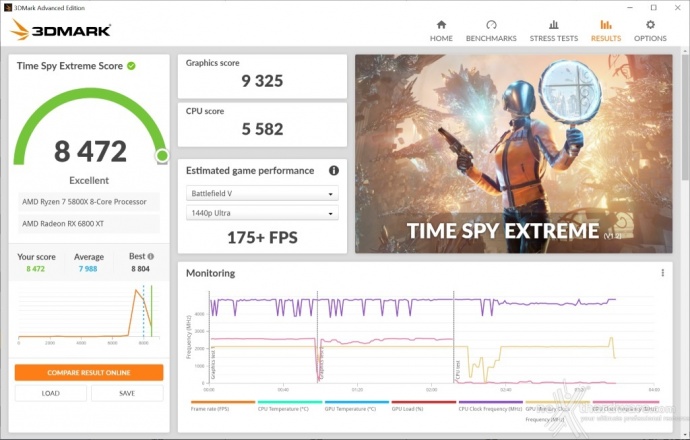Image resolution: width=690 pixels, height=440 pixels.
Task: Open the Options tab
Action: coord(650,31)
